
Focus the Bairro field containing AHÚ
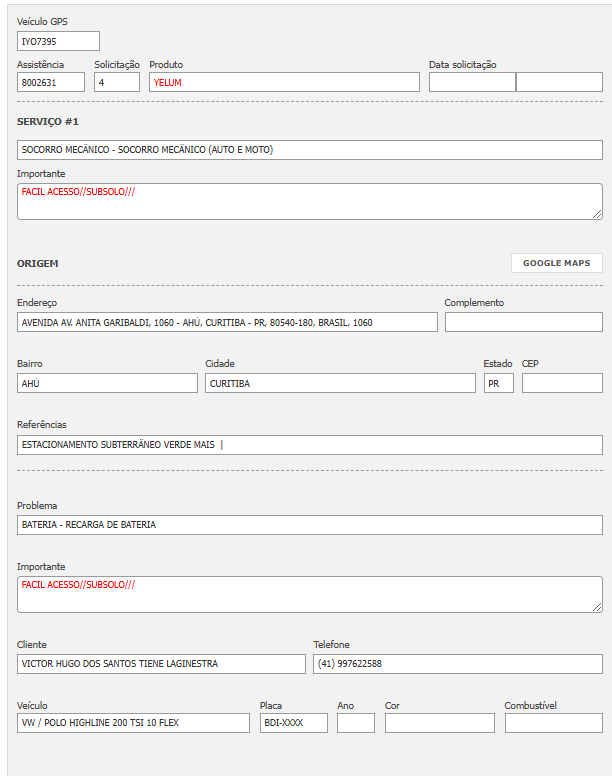pos(107,383)
